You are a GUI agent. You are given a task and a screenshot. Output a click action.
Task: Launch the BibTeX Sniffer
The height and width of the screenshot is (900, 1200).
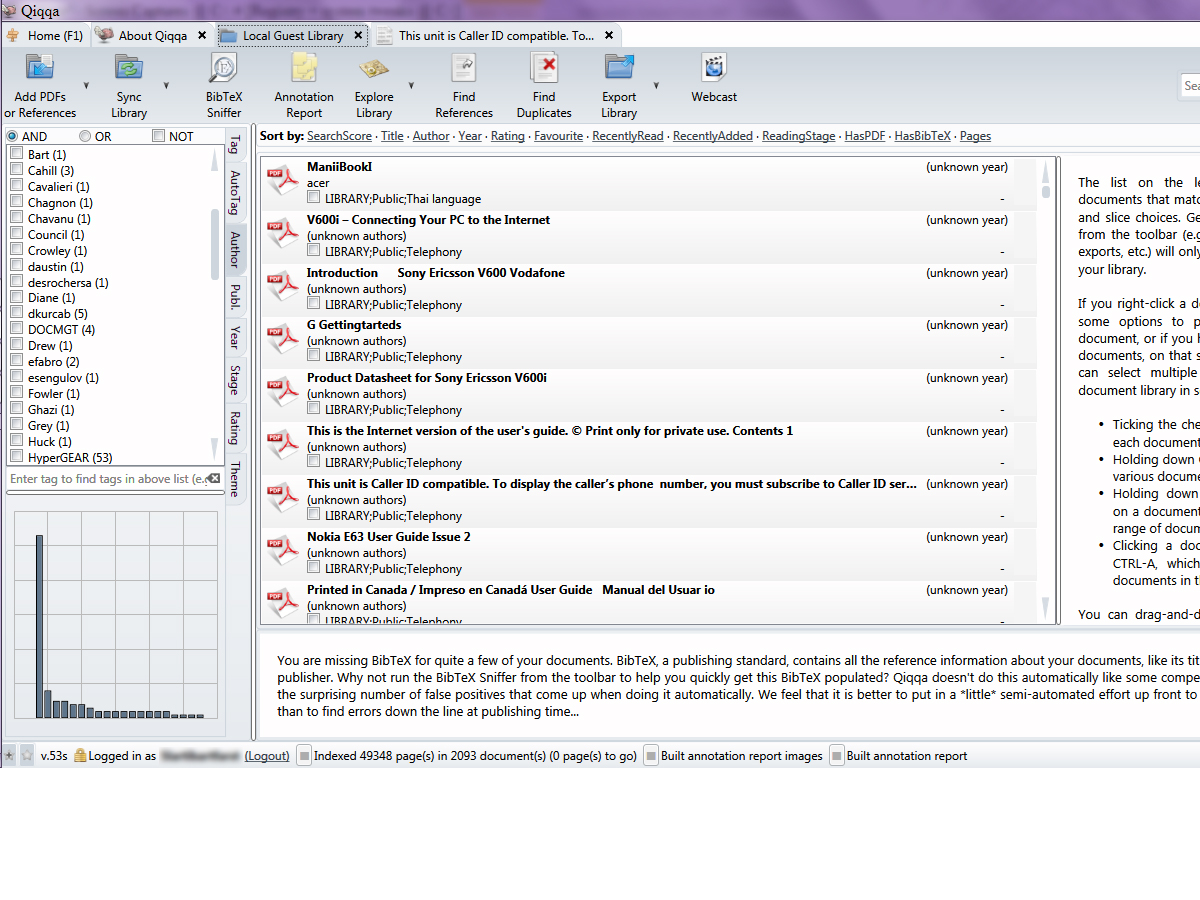pos(224,70)
